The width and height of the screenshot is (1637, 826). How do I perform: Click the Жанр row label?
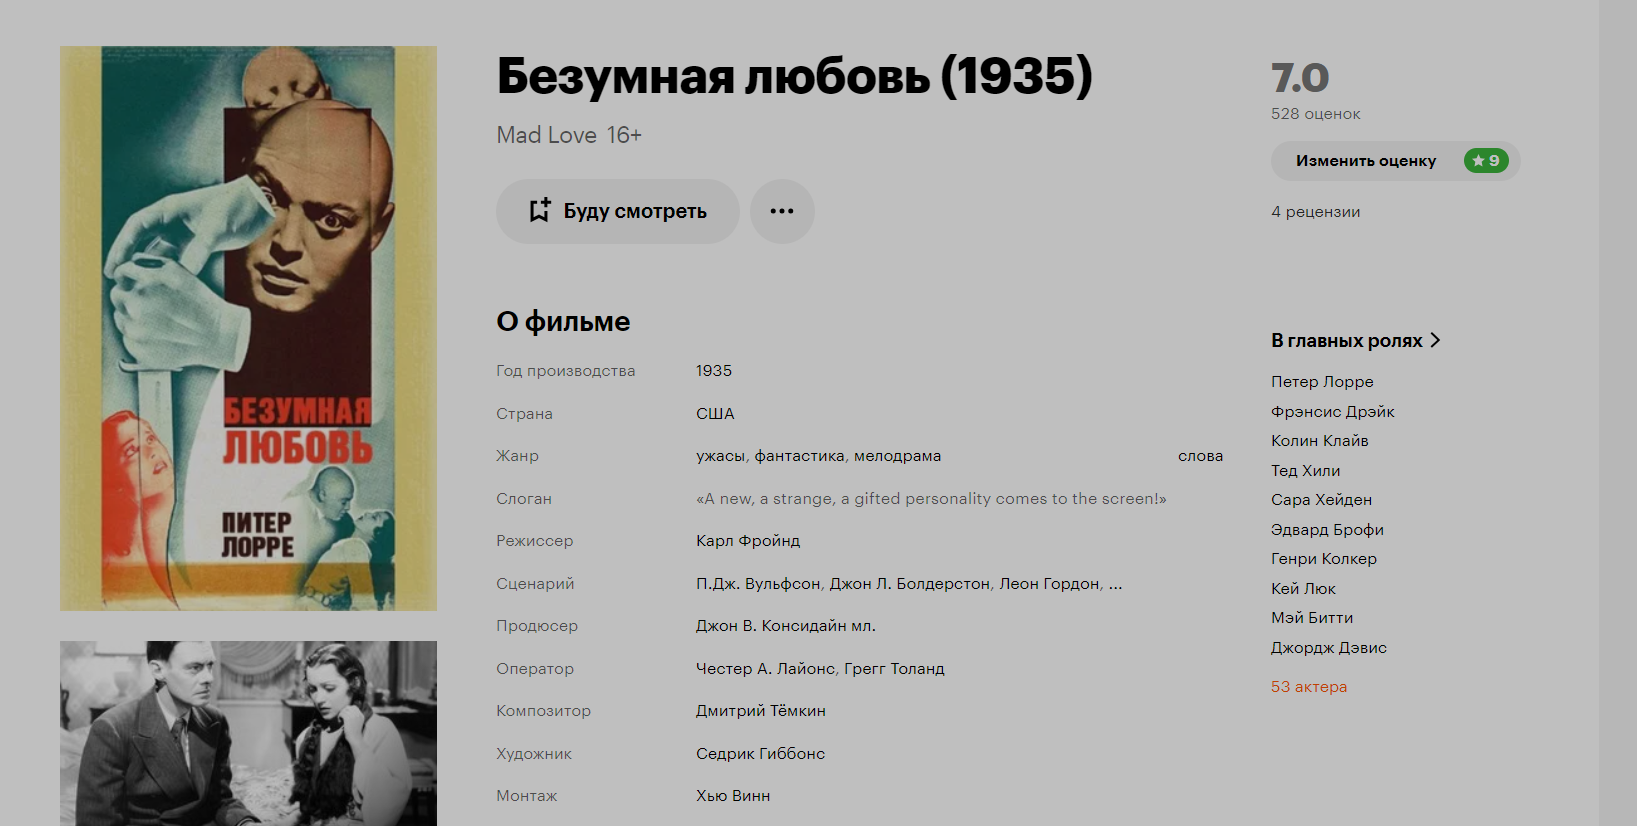518,456
